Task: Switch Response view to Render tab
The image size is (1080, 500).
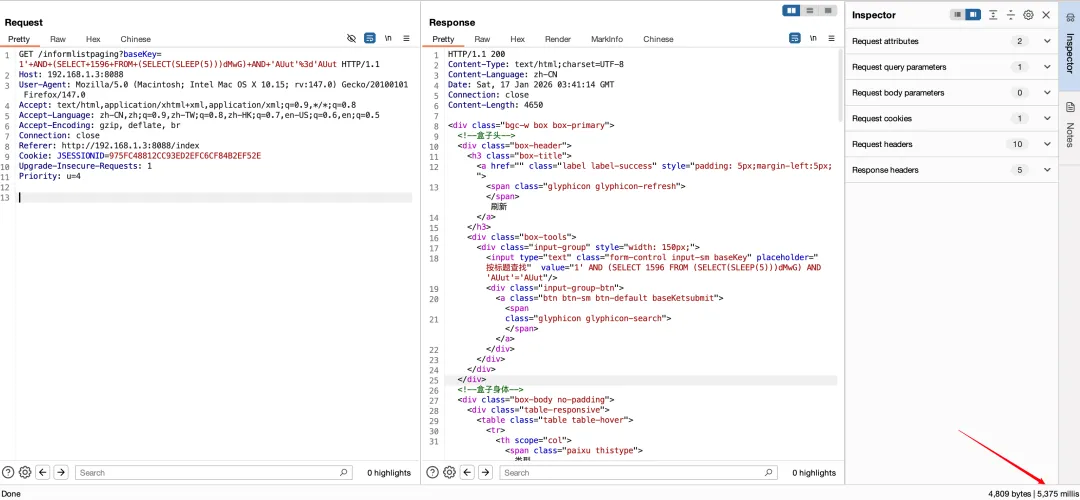Action: [x=558, y=39]
